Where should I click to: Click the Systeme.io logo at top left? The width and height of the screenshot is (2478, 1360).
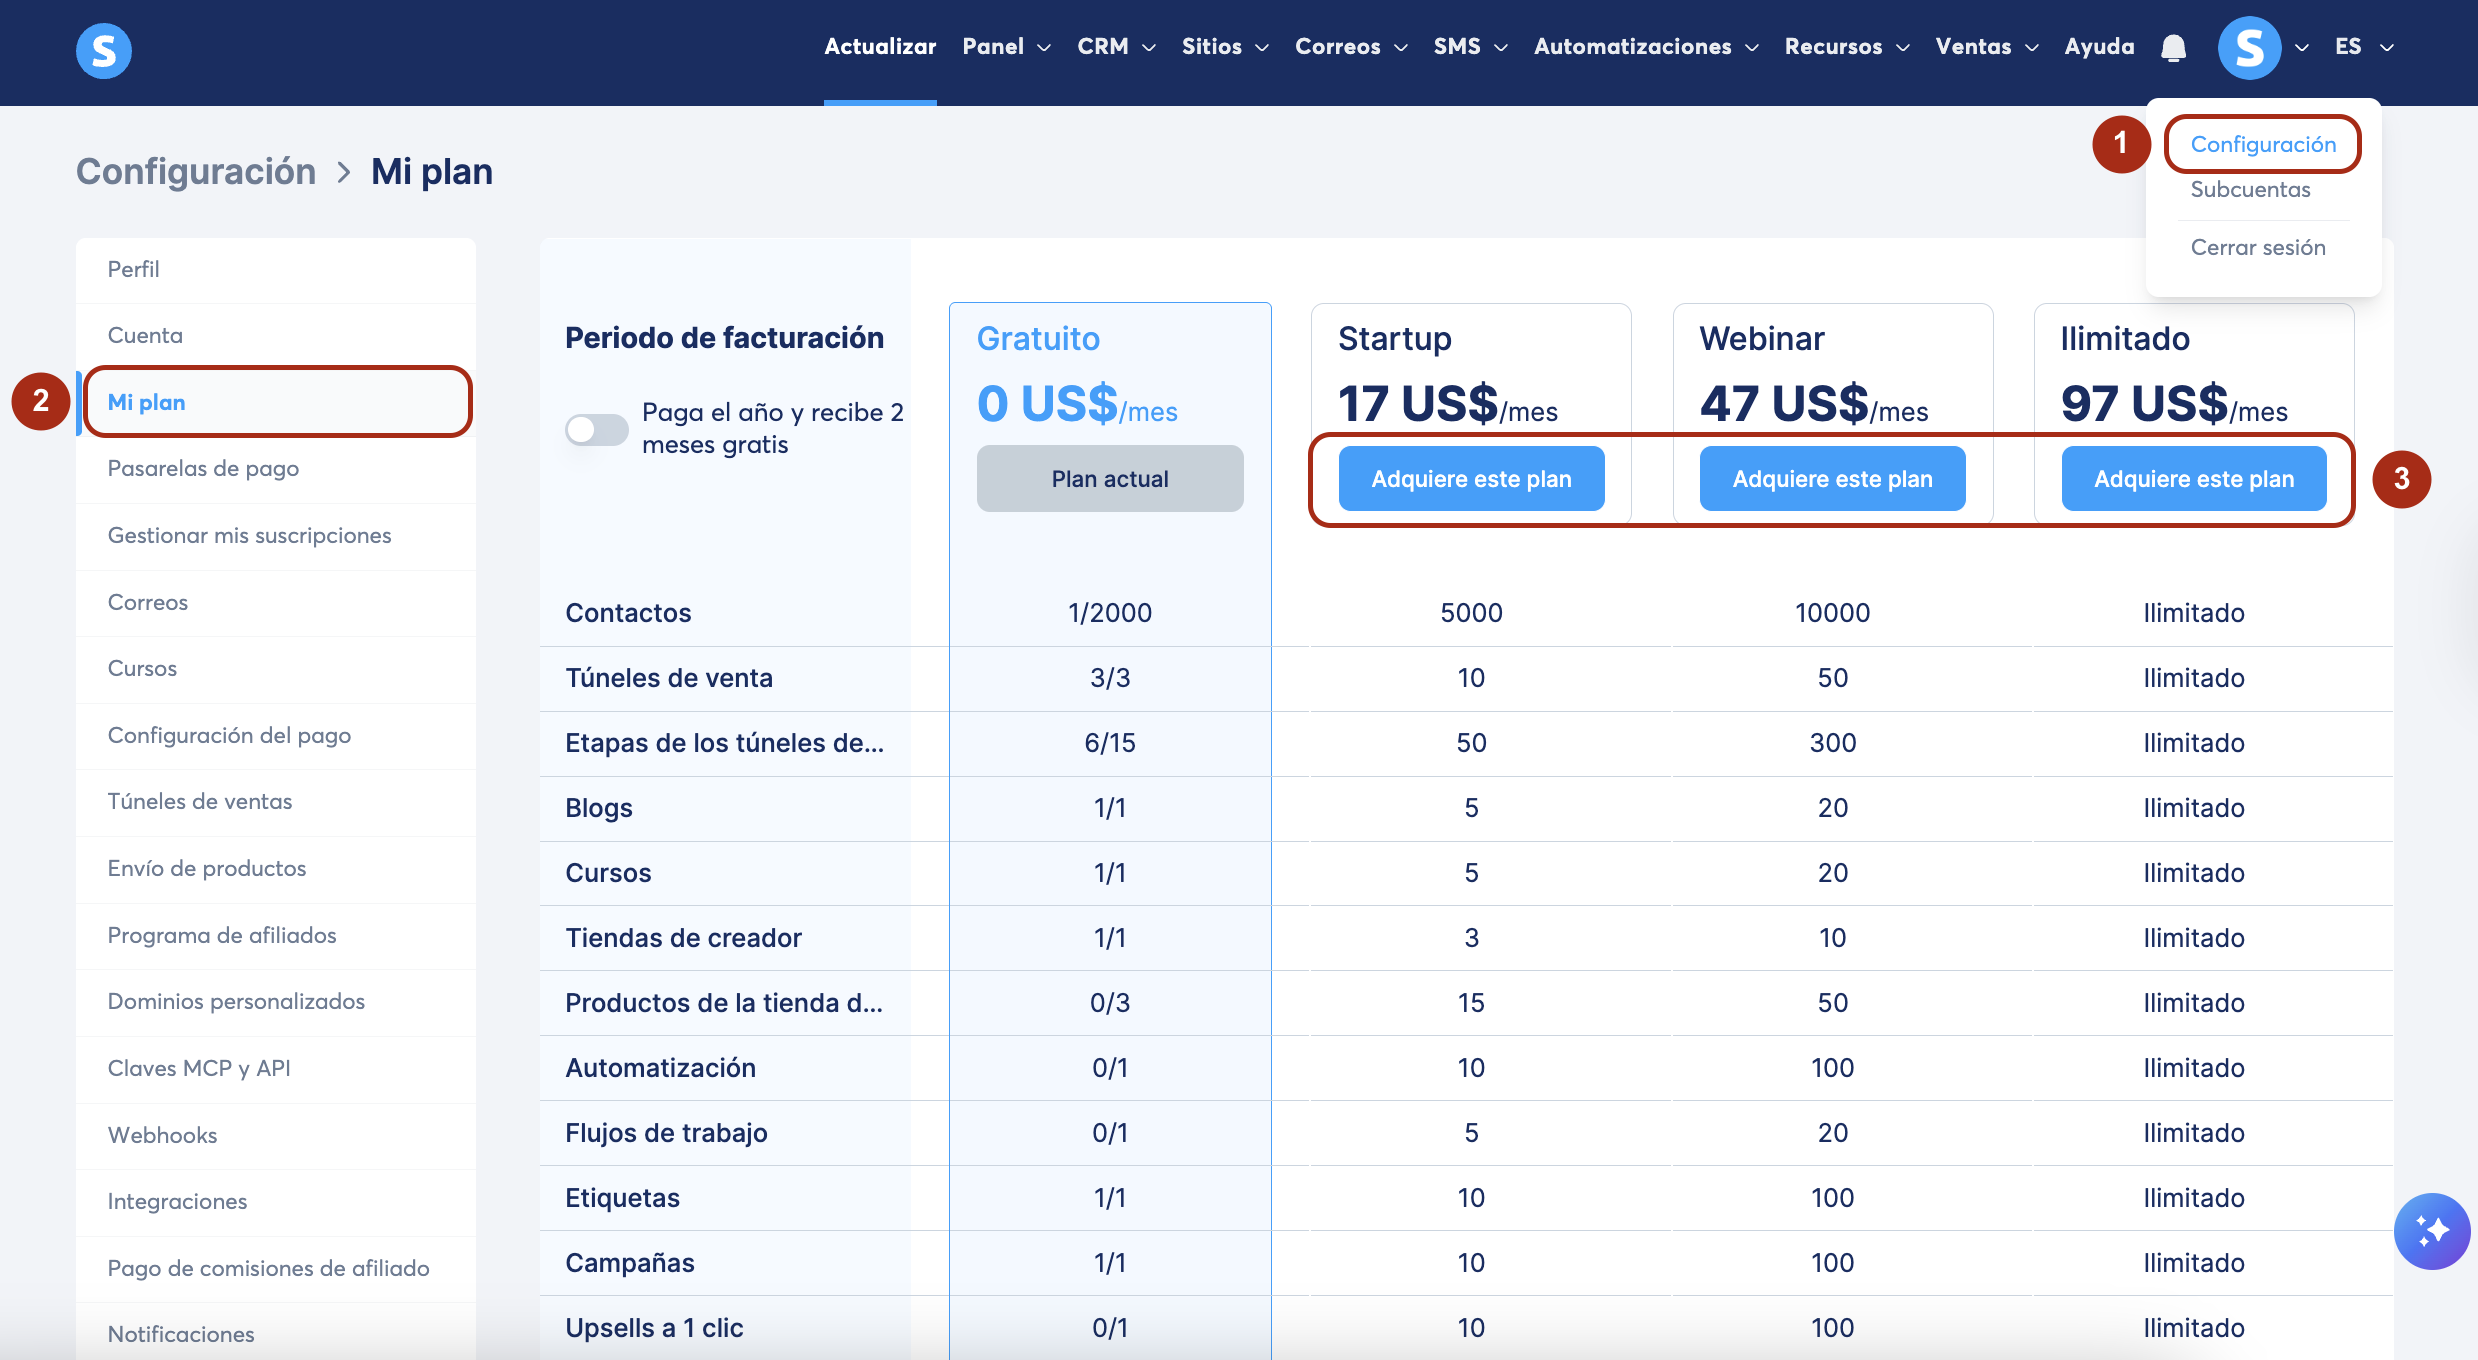point(103,50)
